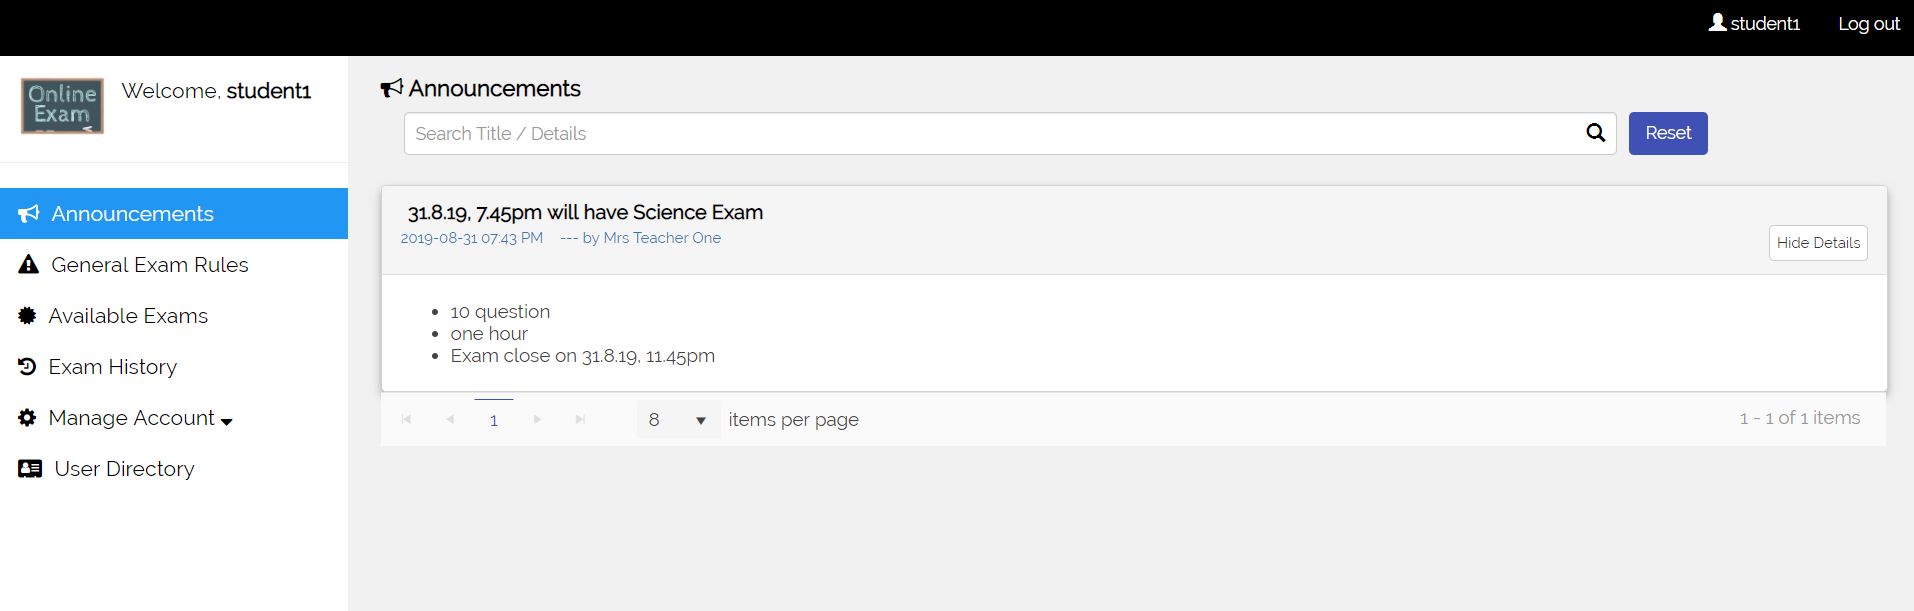
Task: Hide details of Science Exam announcement
Action: coord(1817,243)
